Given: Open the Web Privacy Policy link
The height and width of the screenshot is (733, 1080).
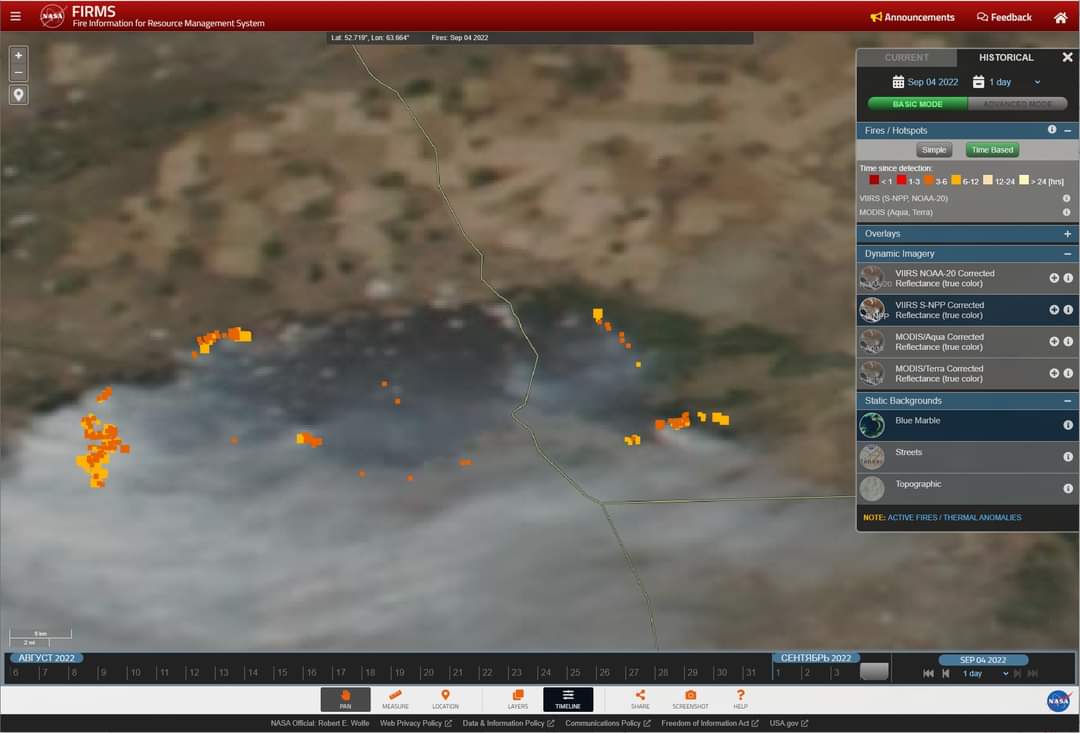Looking at the screenshot, I should [415, 723].
